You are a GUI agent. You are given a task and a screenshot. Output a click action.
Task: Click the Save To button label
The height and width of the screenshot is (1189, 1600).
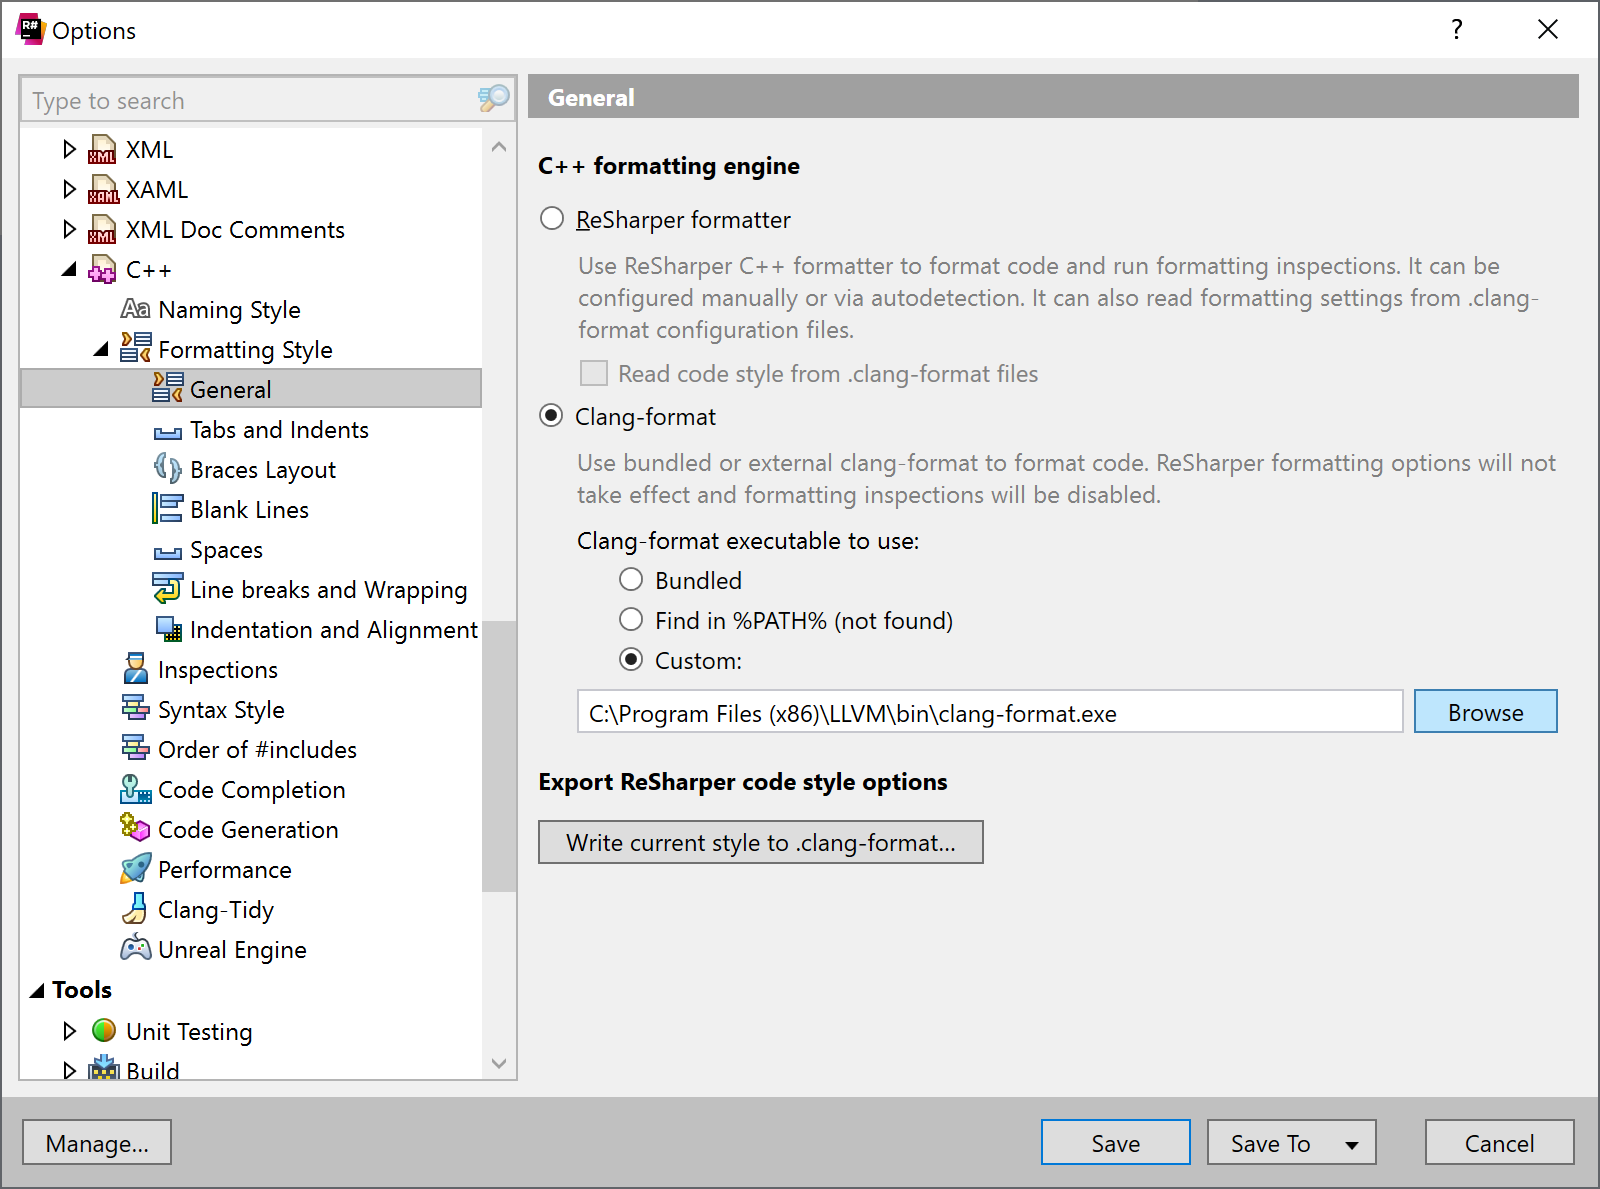(1270, 1143)
